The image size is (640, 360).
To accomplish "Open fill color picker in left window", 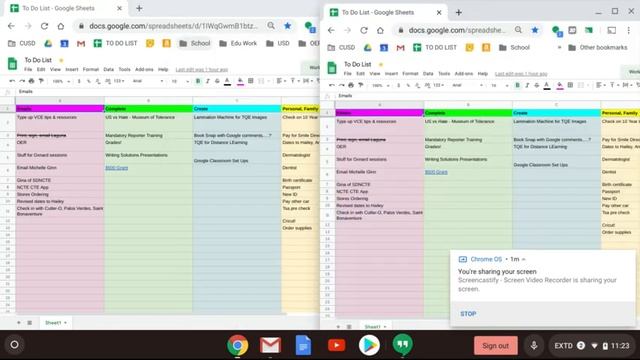I will (240, 81).
